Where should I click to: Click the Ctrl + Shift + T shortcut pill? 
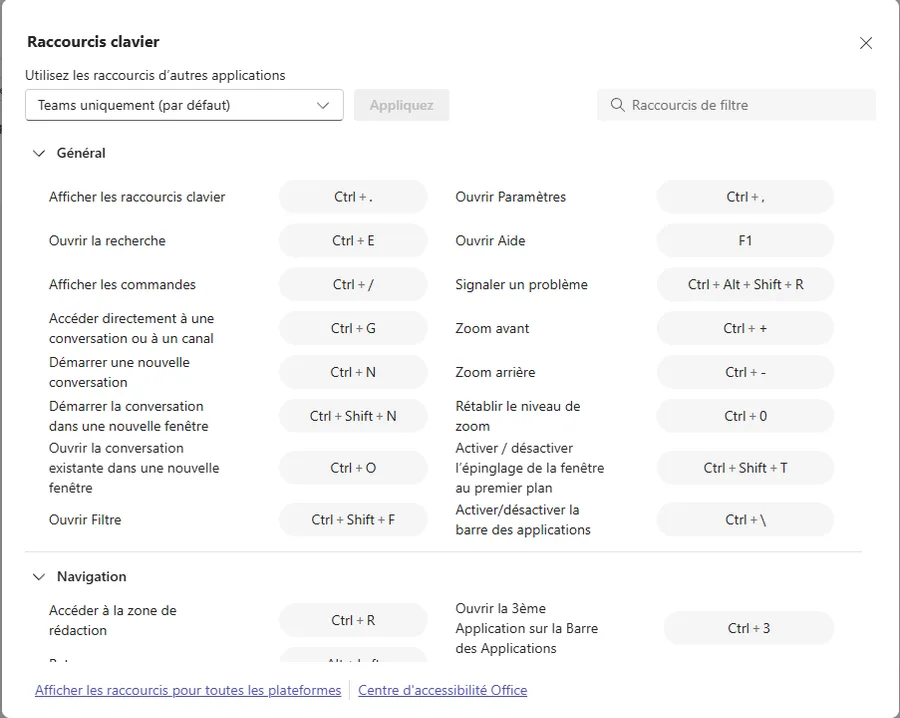pyautogui.click(x=745, y=468)
